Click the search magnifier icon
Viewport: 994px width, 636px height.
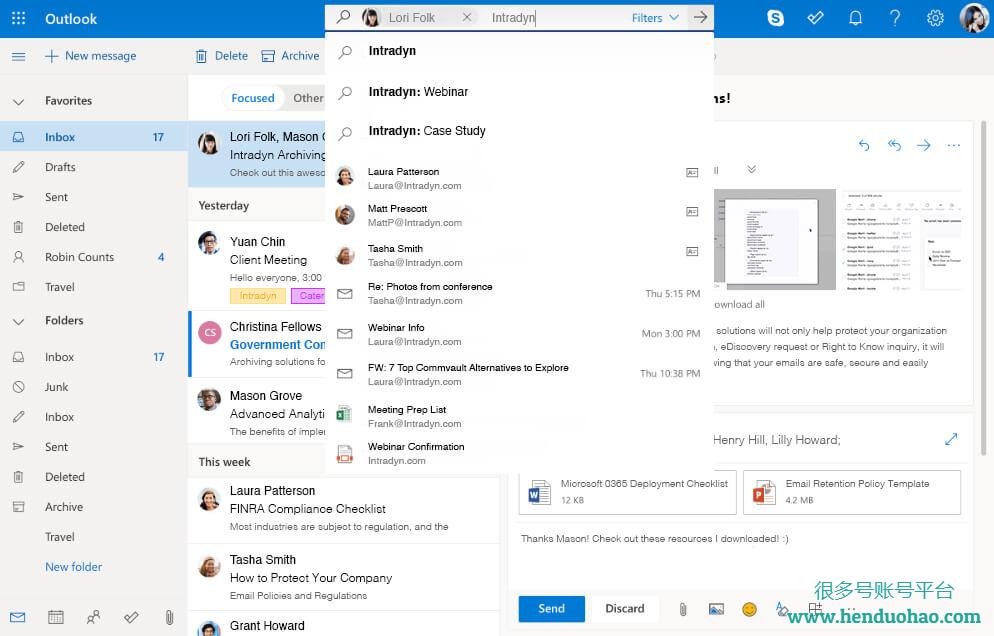(x=343, y=17)
